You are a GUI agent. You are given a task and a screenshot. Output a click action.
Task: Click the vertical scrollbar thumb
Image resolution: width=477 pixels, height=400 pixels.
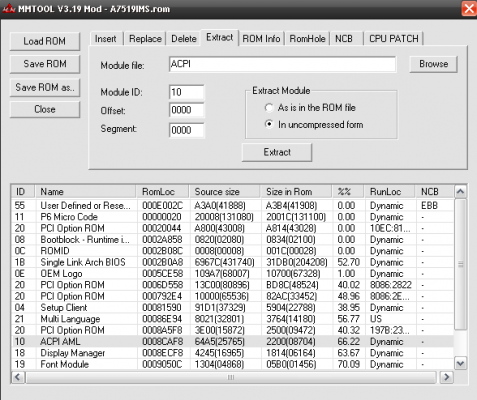[x=460, y=264]
